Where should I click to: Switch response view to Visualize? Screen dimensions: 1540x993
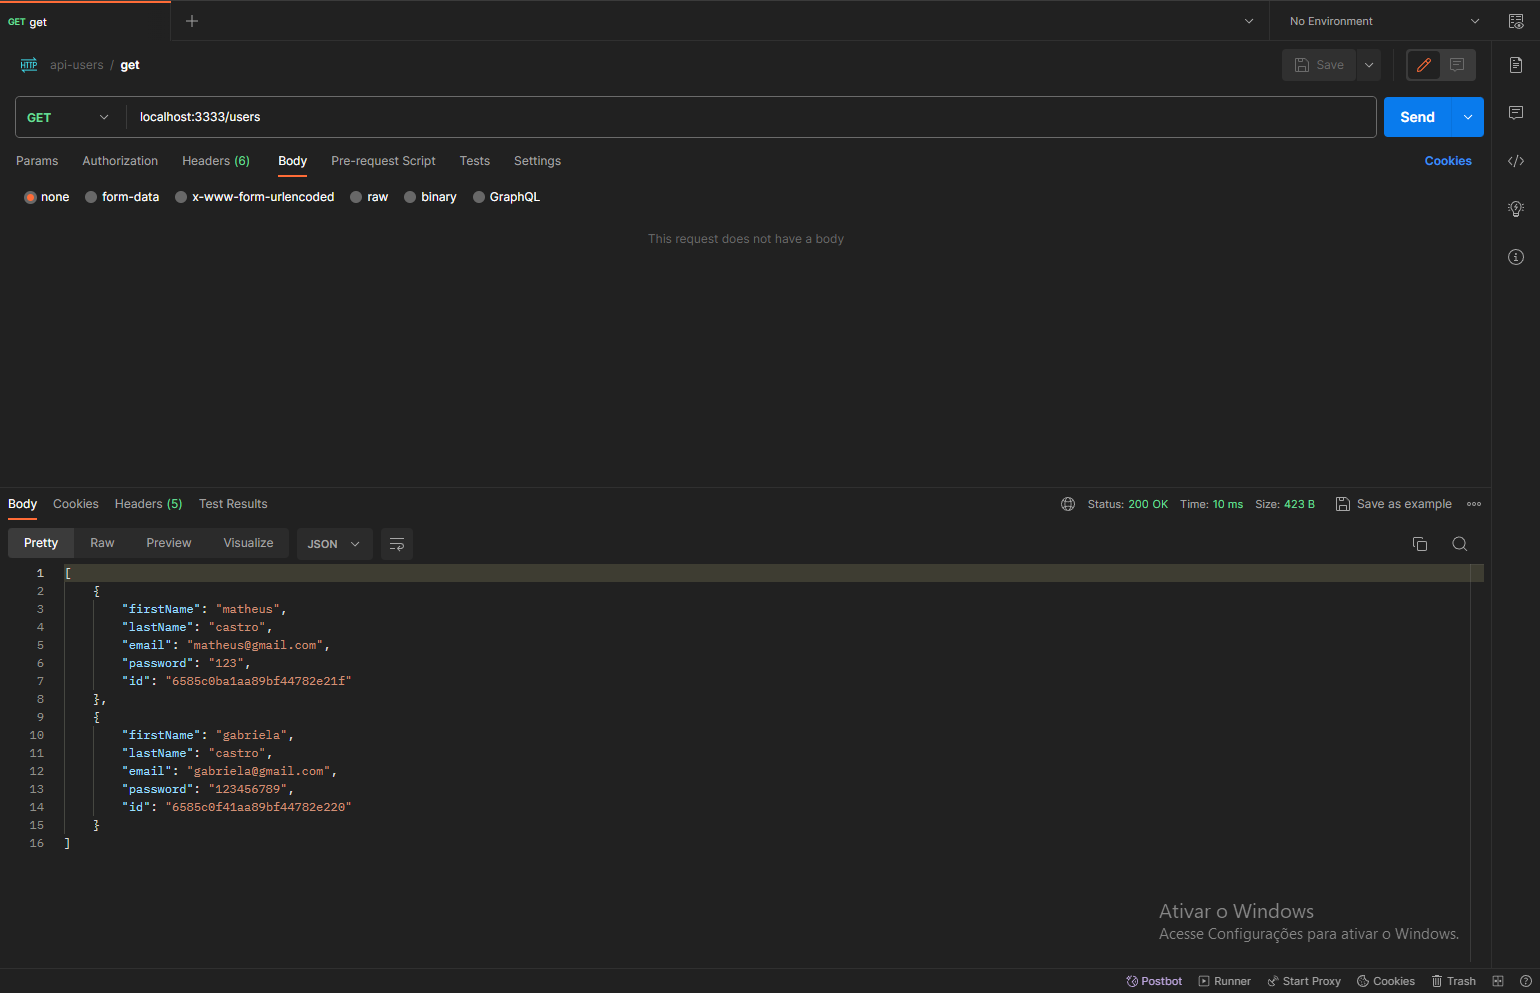(248, 543)
